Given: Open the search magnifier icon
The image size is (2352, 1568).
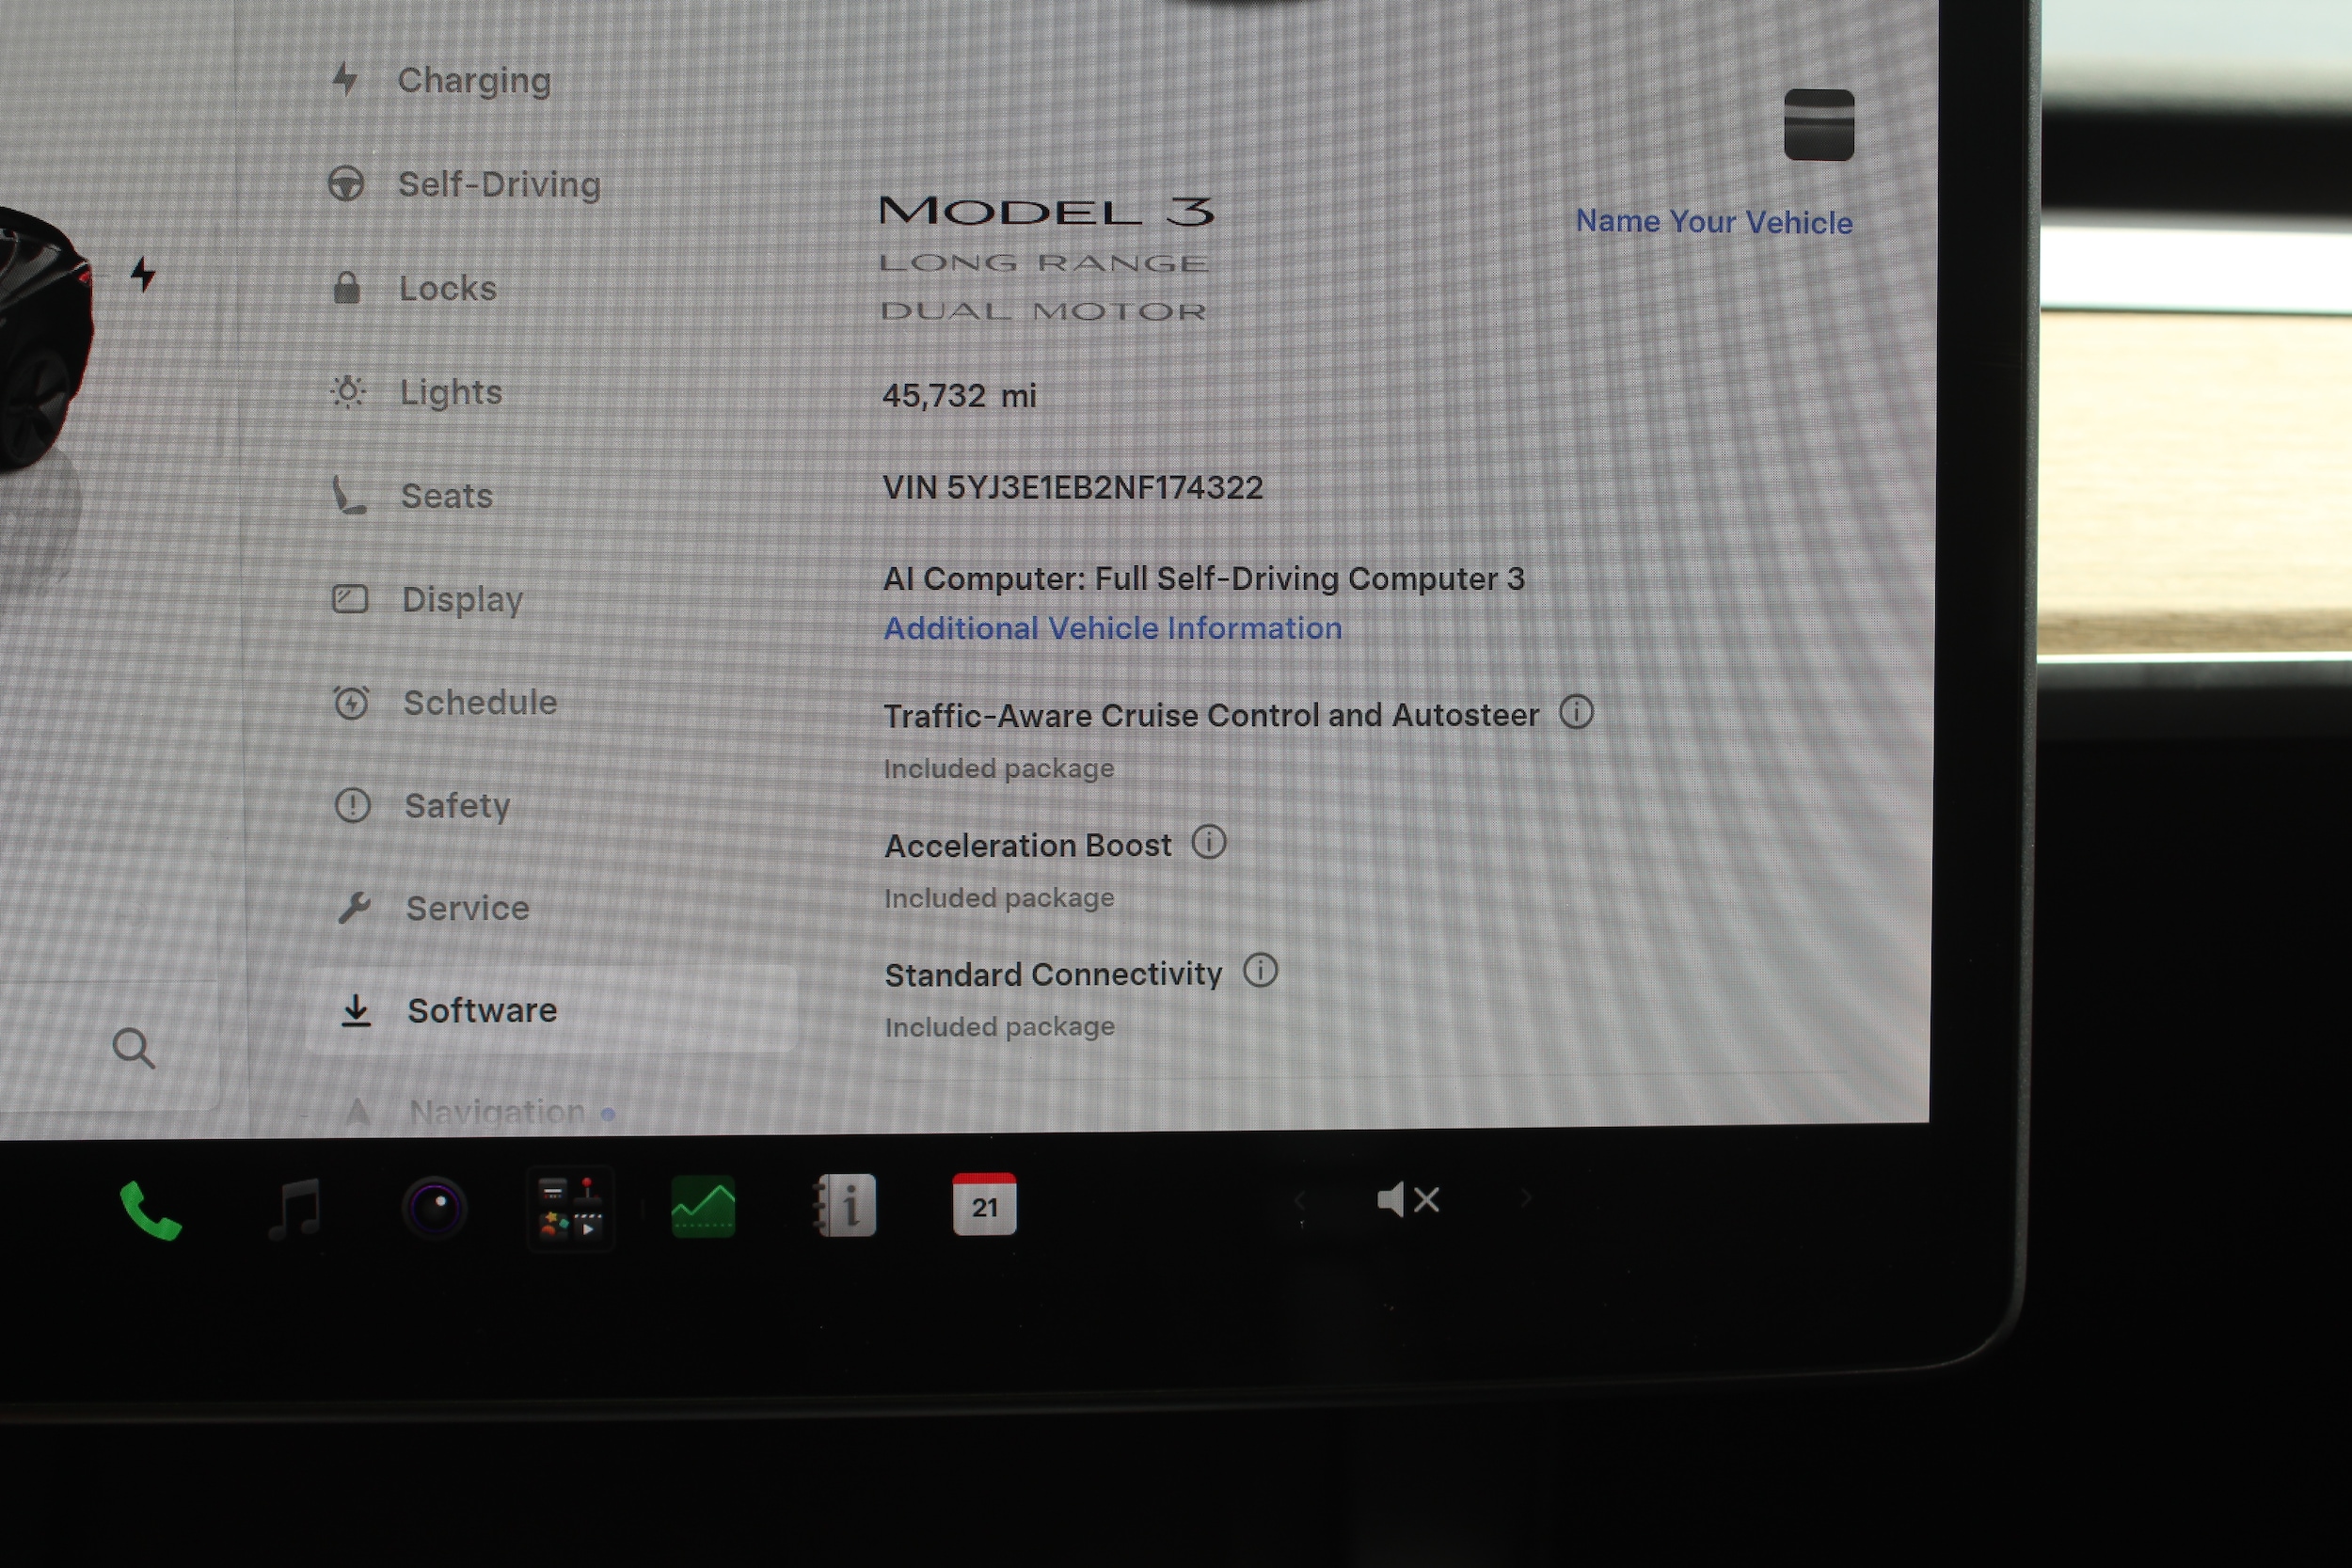Looking at the screenshot, I should click(133, 1048).
